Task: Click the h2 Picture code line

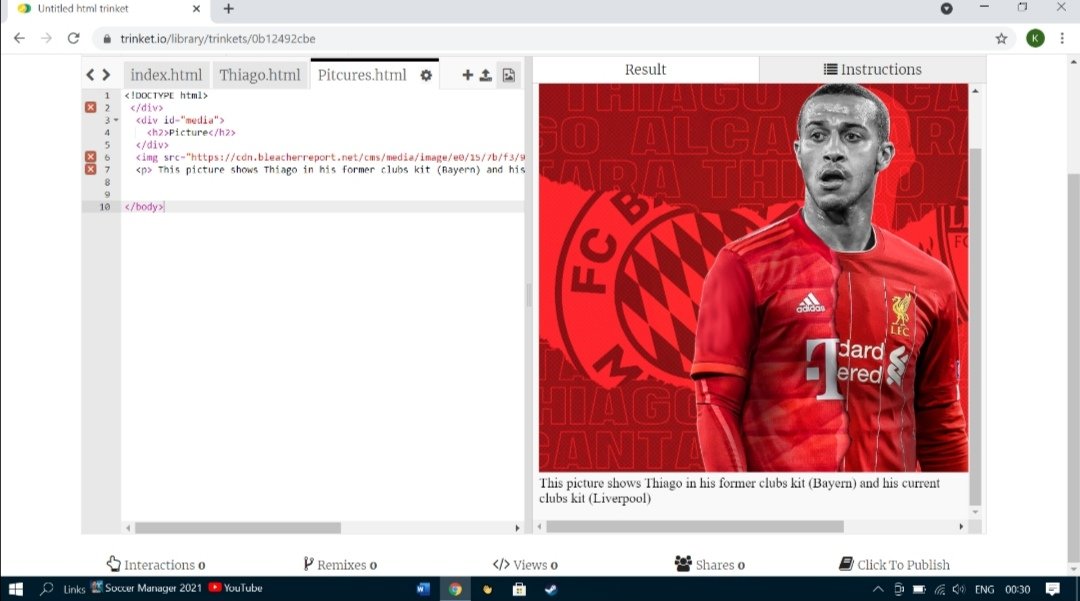Action: [191, 132]
